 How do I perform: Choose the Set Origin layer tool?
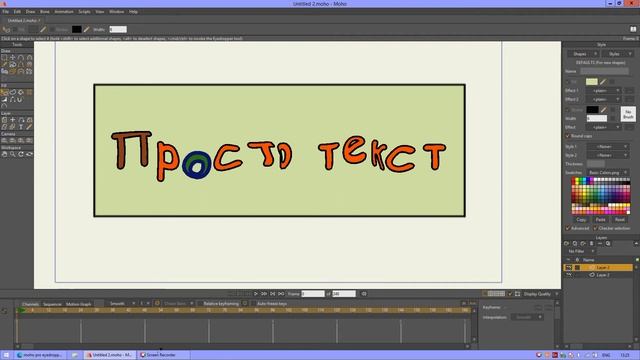(4, 120)
